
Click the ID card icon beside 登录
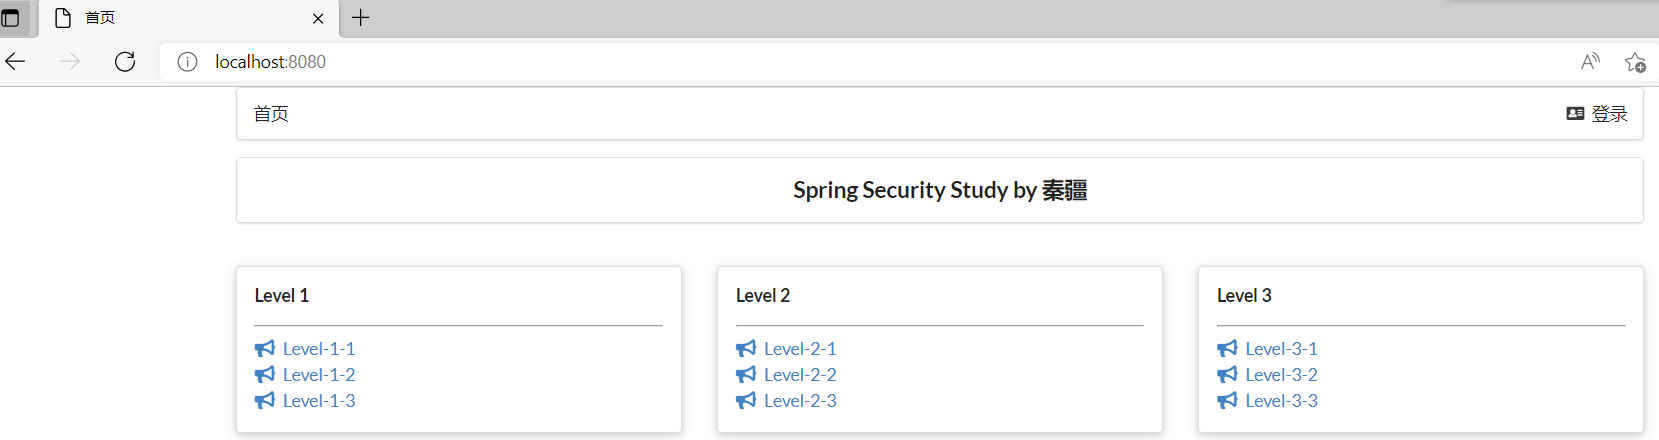coord(1575,114)
